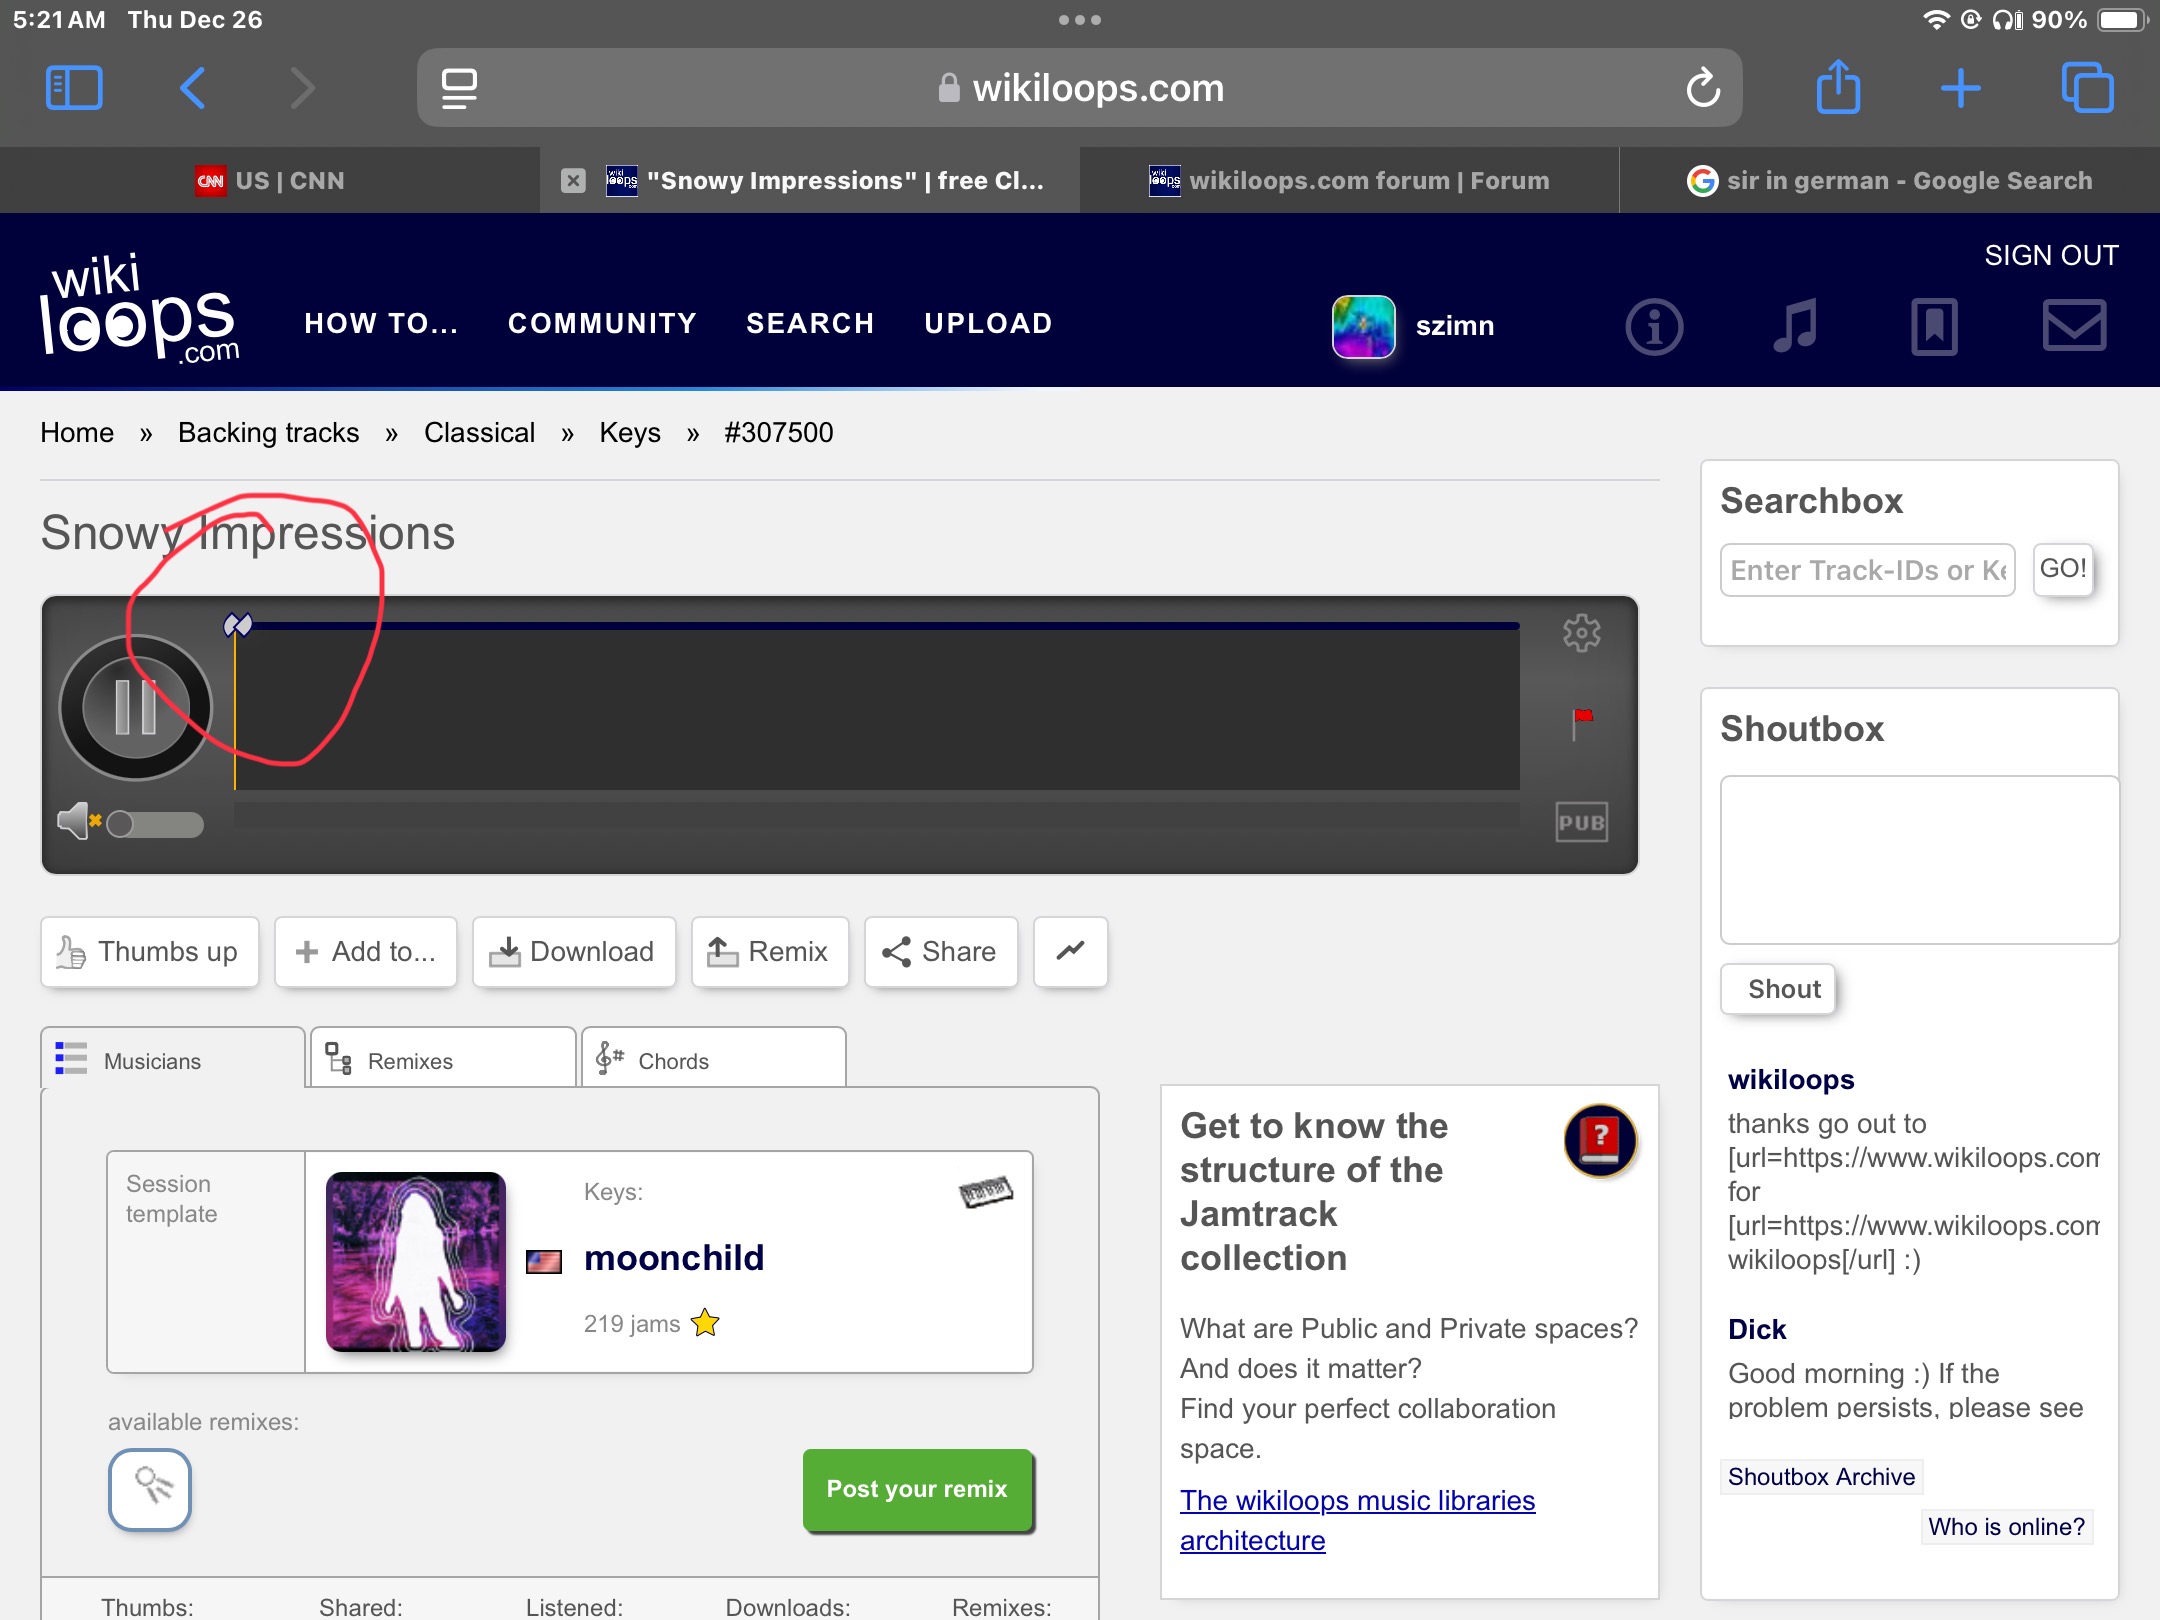The width and height of the screenshot is (2160, 1620).
Task: Close the Snowy Impressions tab
Action: (573, 181)
